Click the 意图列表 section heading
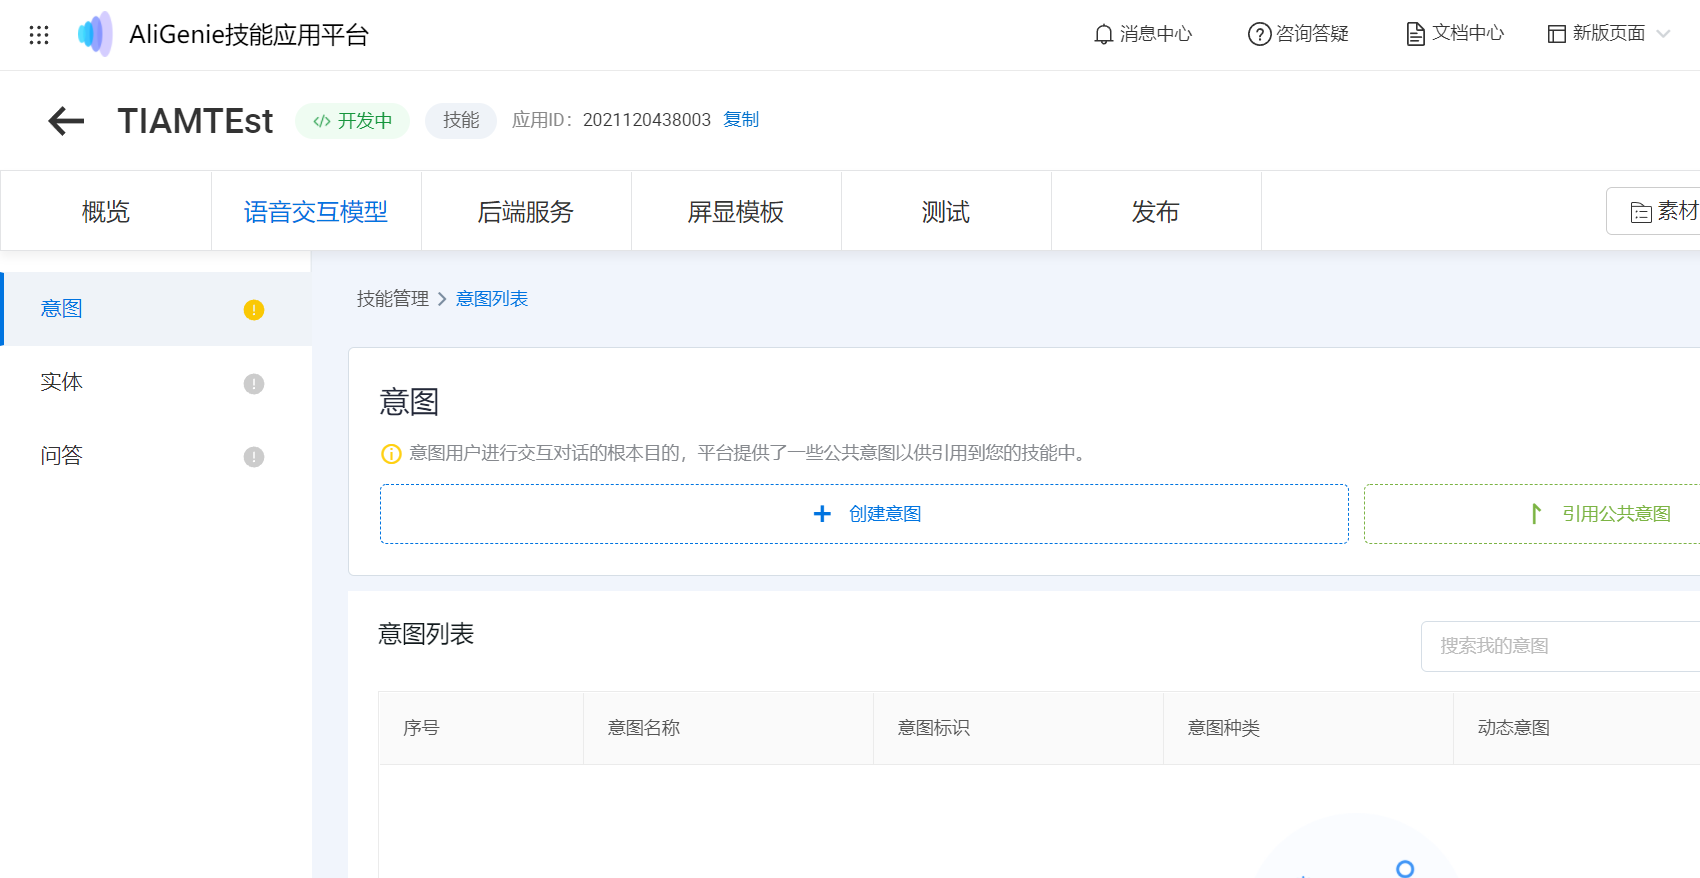Image resolution: width=1700 pixels, height=878 pixels. pyautogui.click(x=426, y=634)
